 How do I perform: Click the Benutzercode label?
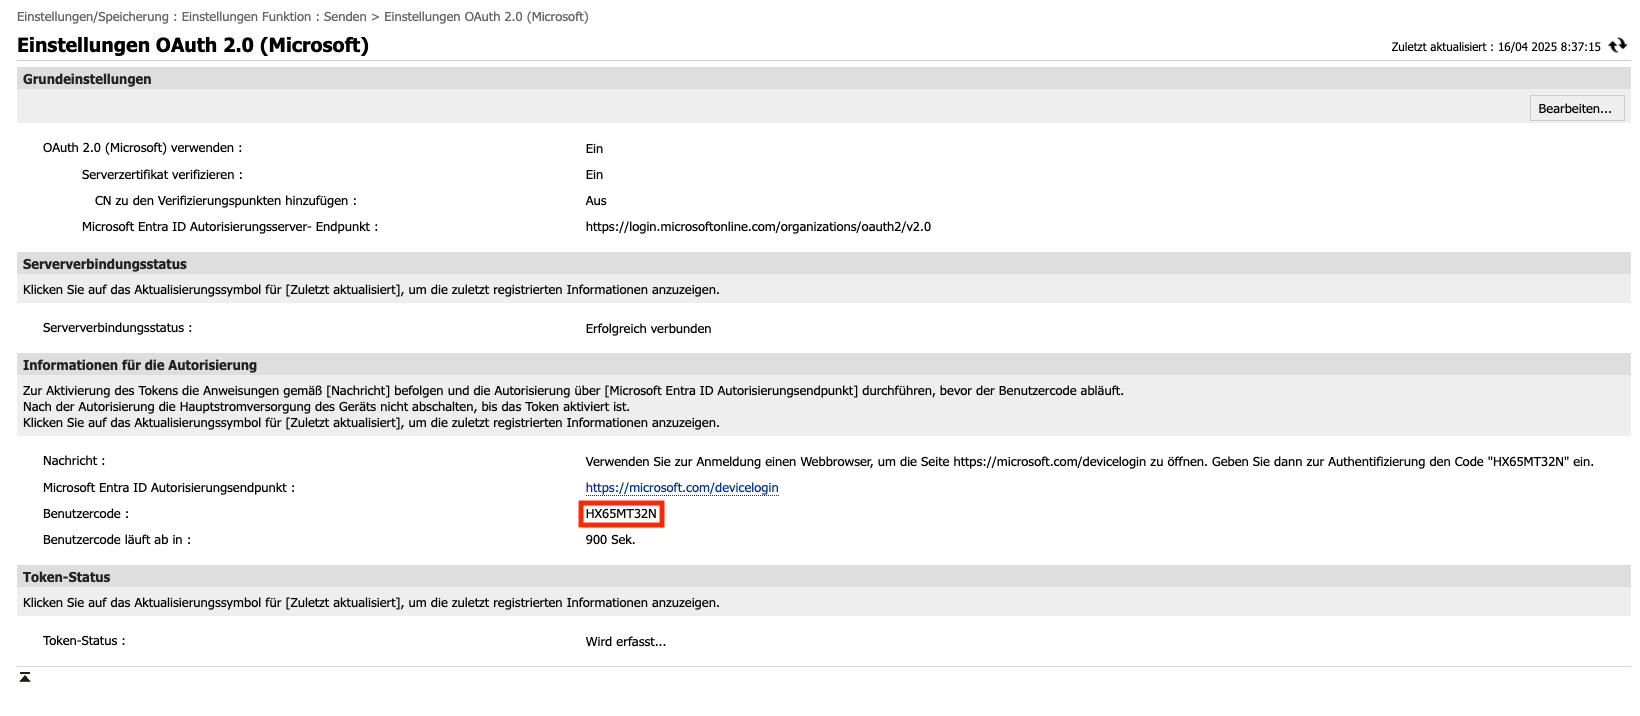tap(86, 514)
